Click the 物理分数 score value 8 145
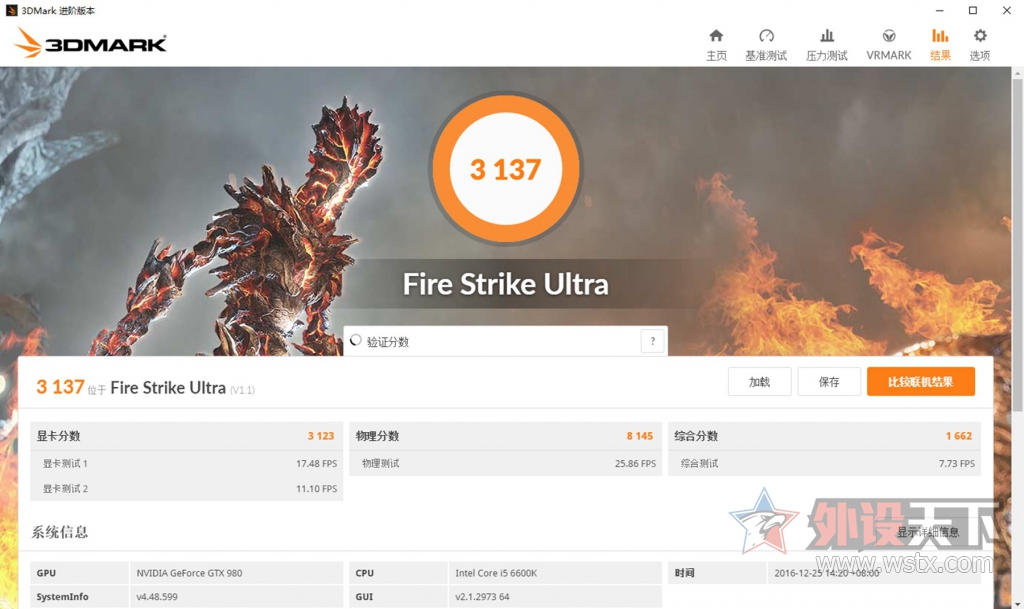The height and width of the screenshot is (609, 1024). (639, 436)
